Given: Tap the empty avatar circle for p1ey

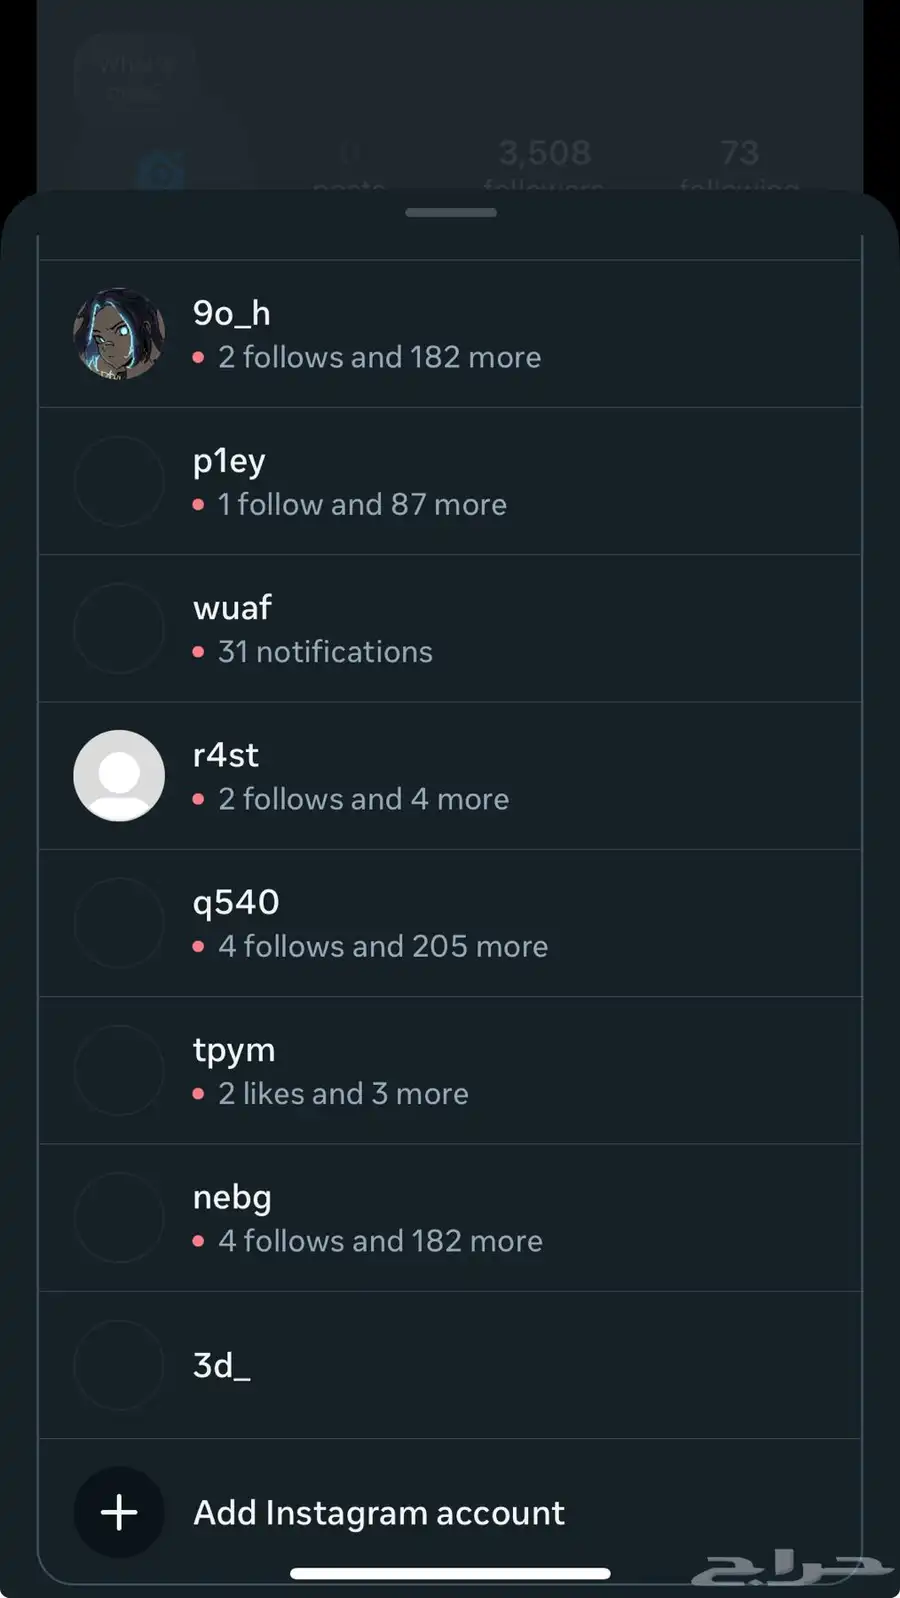Looking at the screenshot, I should (x=119, y=481).
